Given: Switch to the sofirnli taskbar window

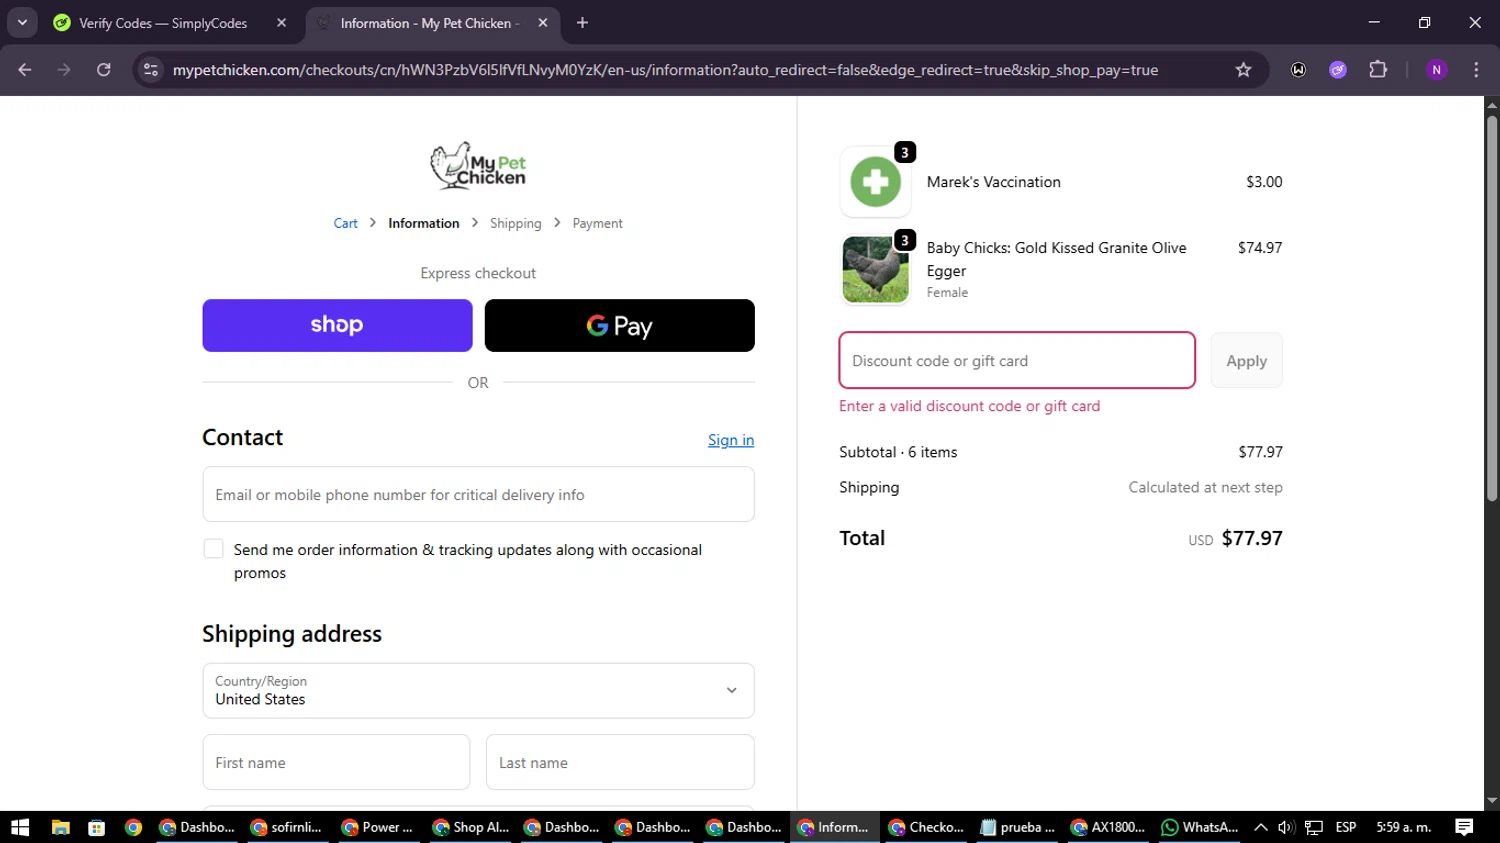Looking at the screenshot, I should [287, 827].
